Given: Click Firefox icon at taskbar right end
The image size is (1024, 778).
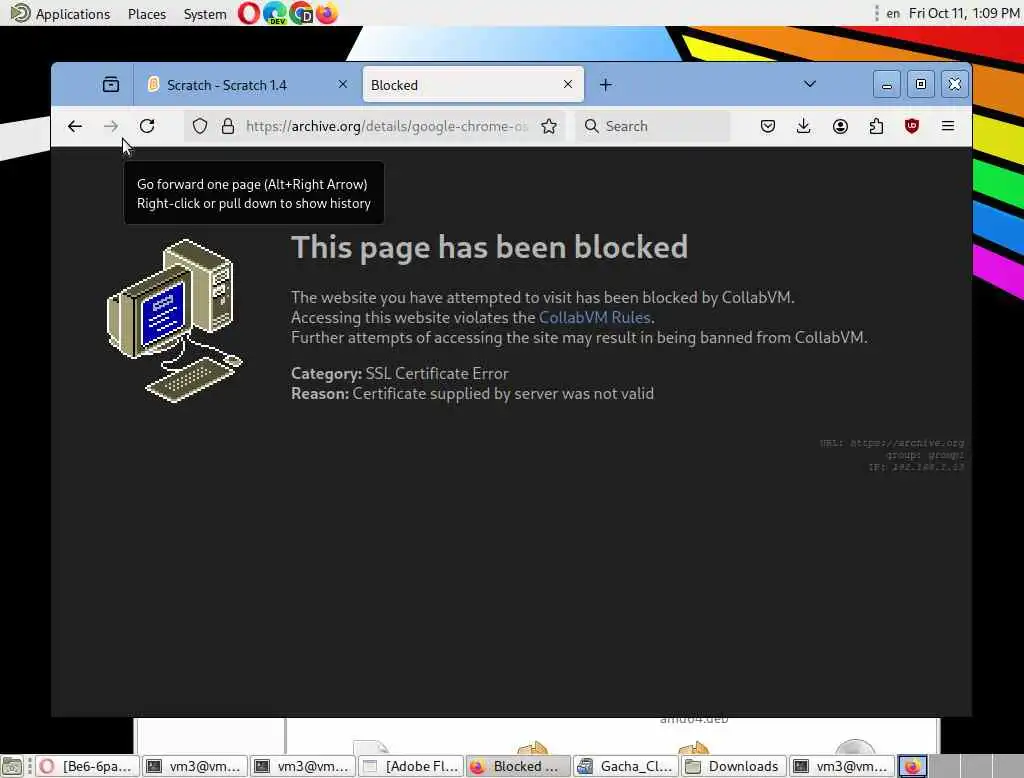Looking at the screenshot, I should point(912,766).
